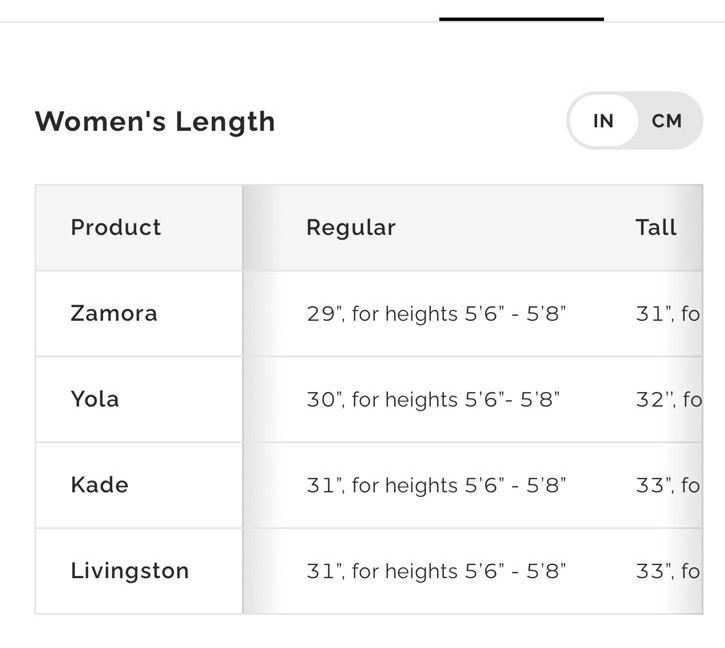Select the Kade product row label

pyautogui.click(x=99, y=484)
